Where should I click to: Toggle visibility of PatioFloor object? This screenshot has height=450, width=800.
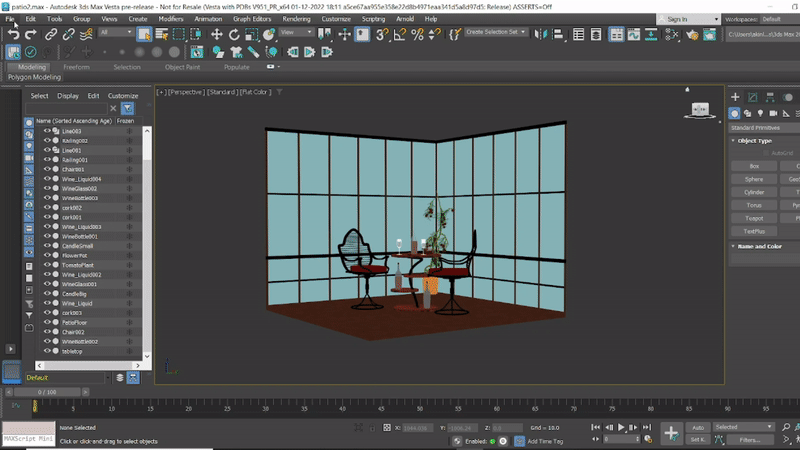(47, 322)
